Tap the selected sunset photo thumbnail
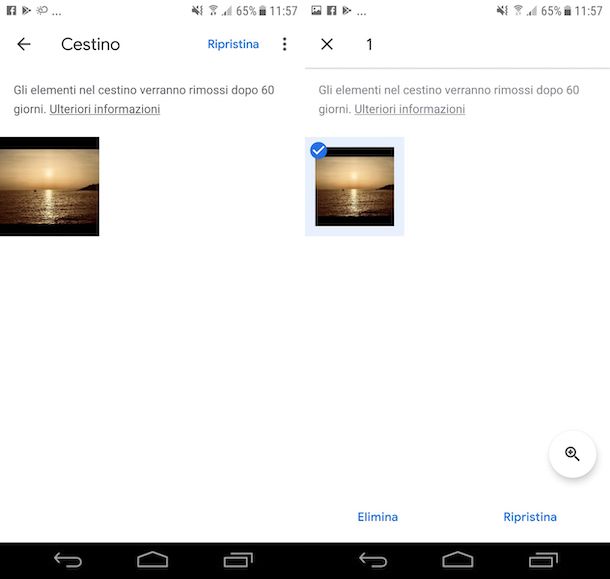The width and height of the screenshot is (610, 579). tap(354, 187)
